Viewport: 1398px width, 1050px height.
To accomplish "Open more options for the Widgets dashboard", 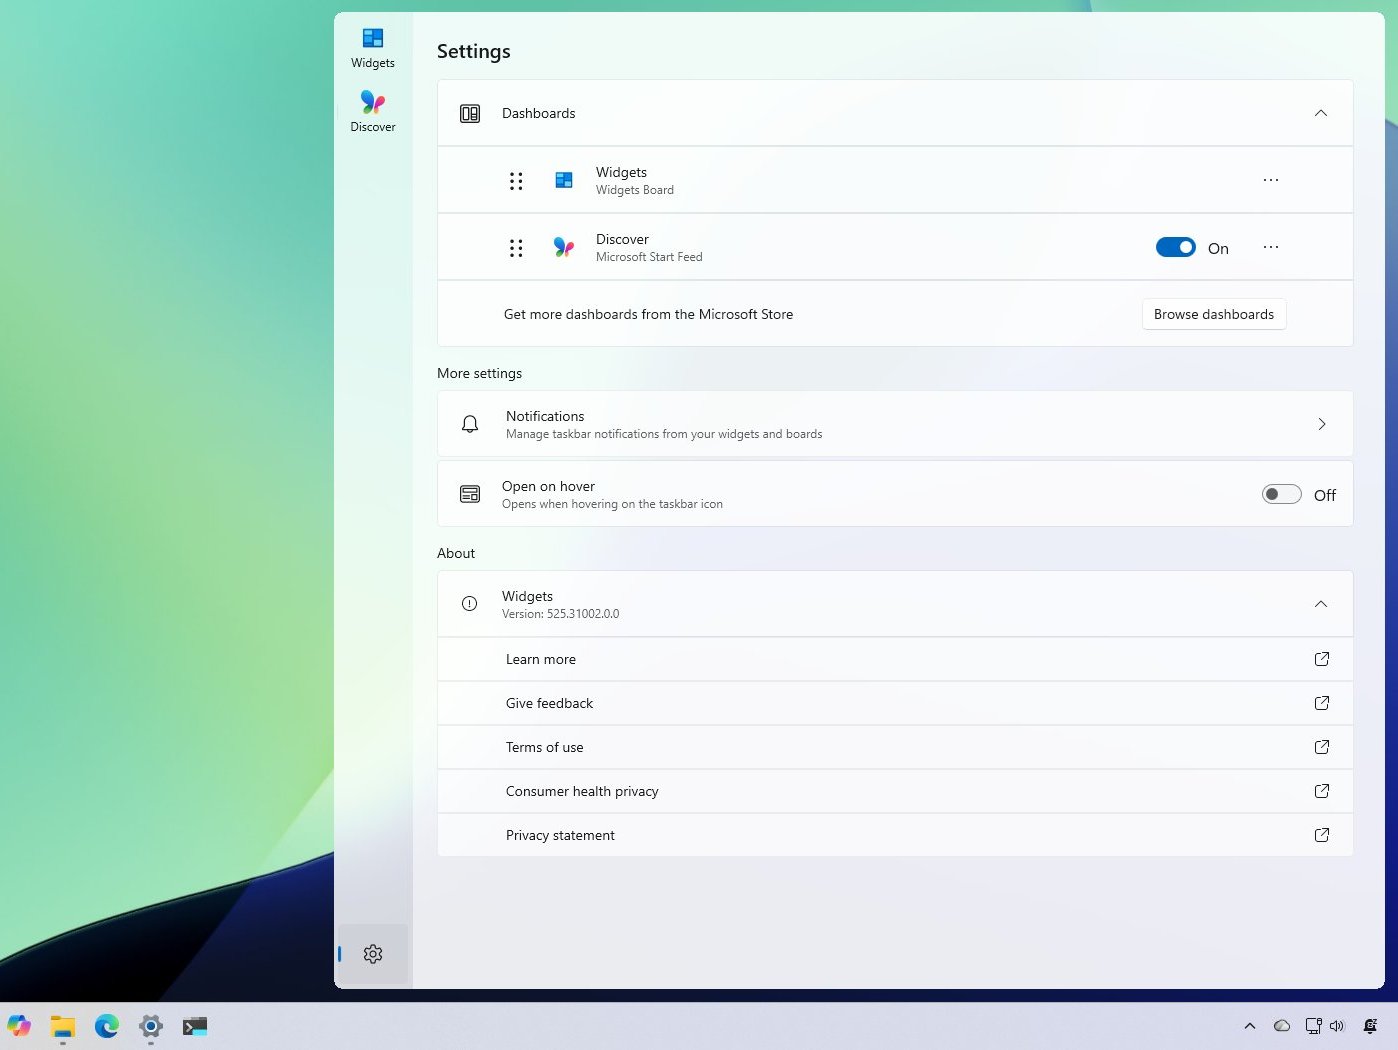I will click(x=1270, y=180).
